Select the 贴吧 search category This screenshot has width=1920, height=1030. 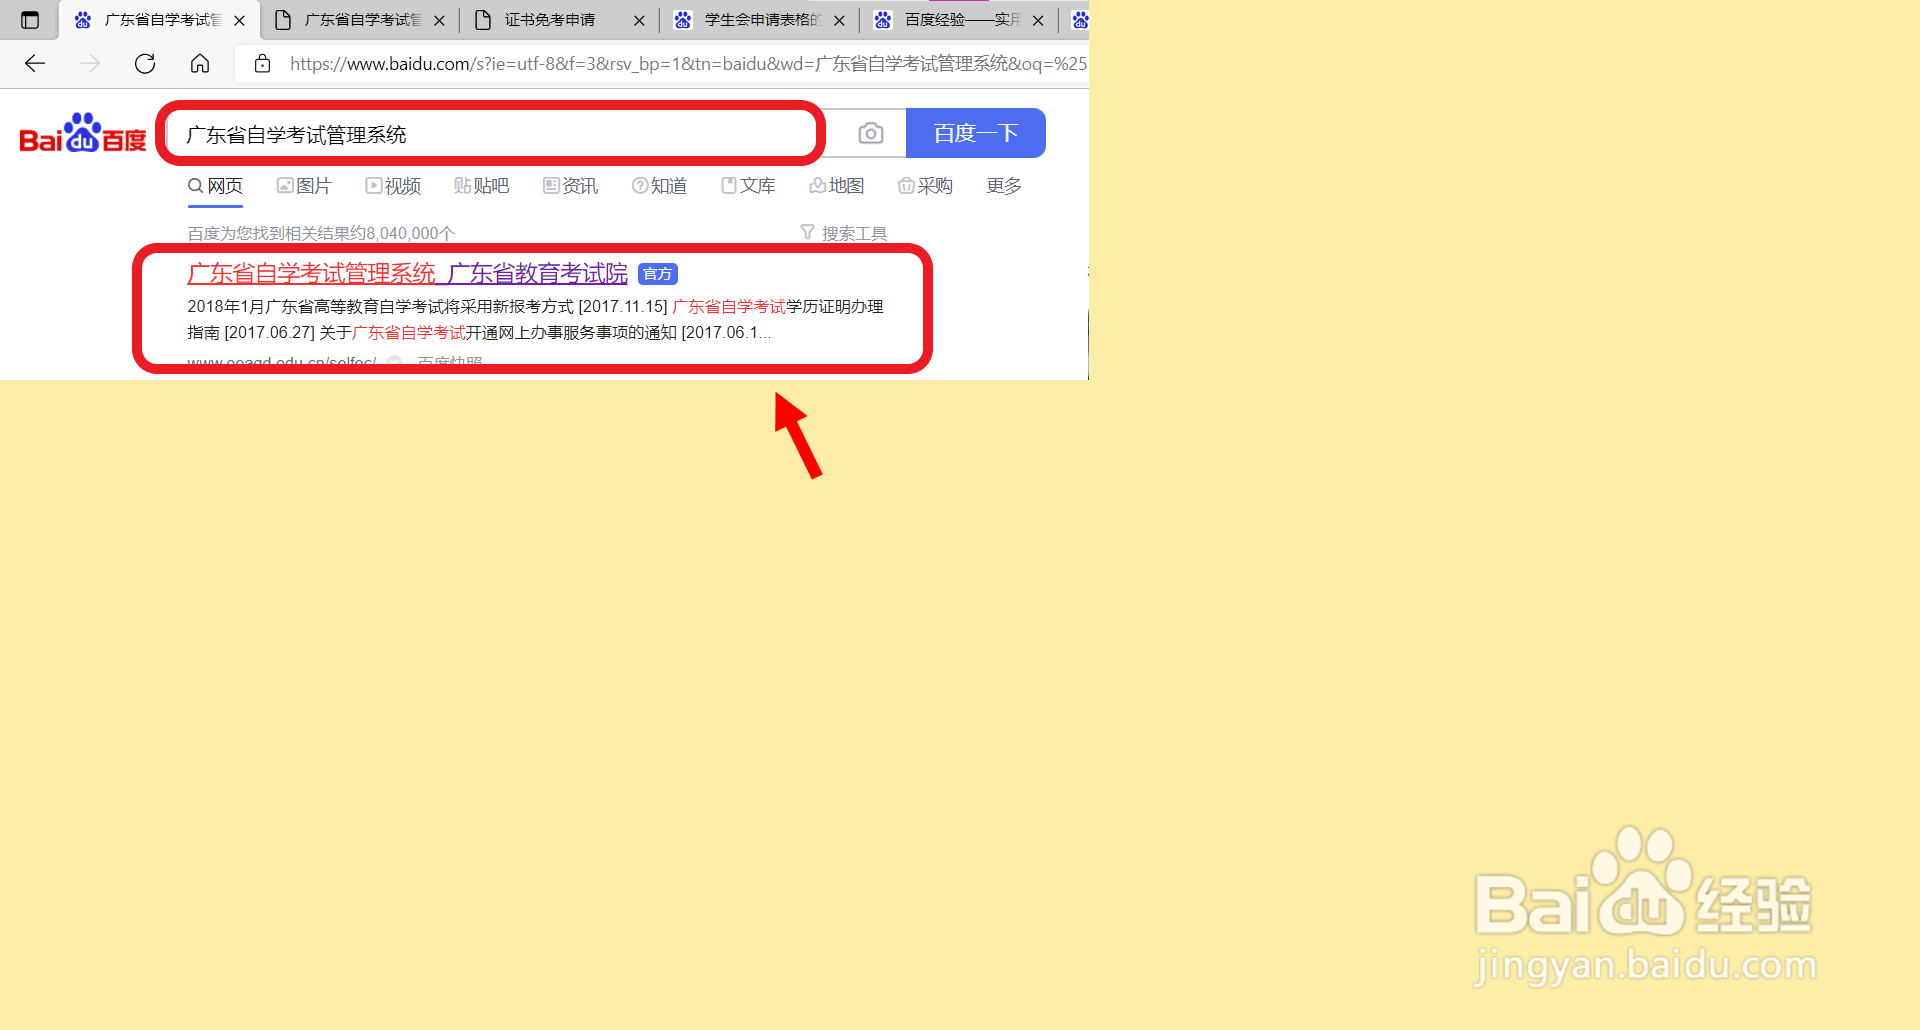[x=481, y=186]
